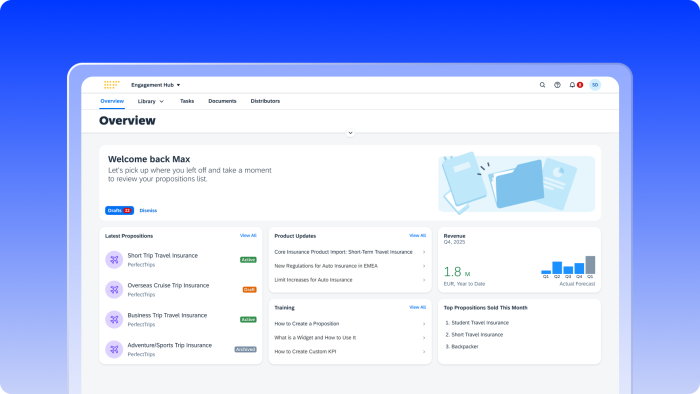Open the help question mark icon
Image resolution: width=700 pixels, height=394 pixels.
tap(557, 85)
